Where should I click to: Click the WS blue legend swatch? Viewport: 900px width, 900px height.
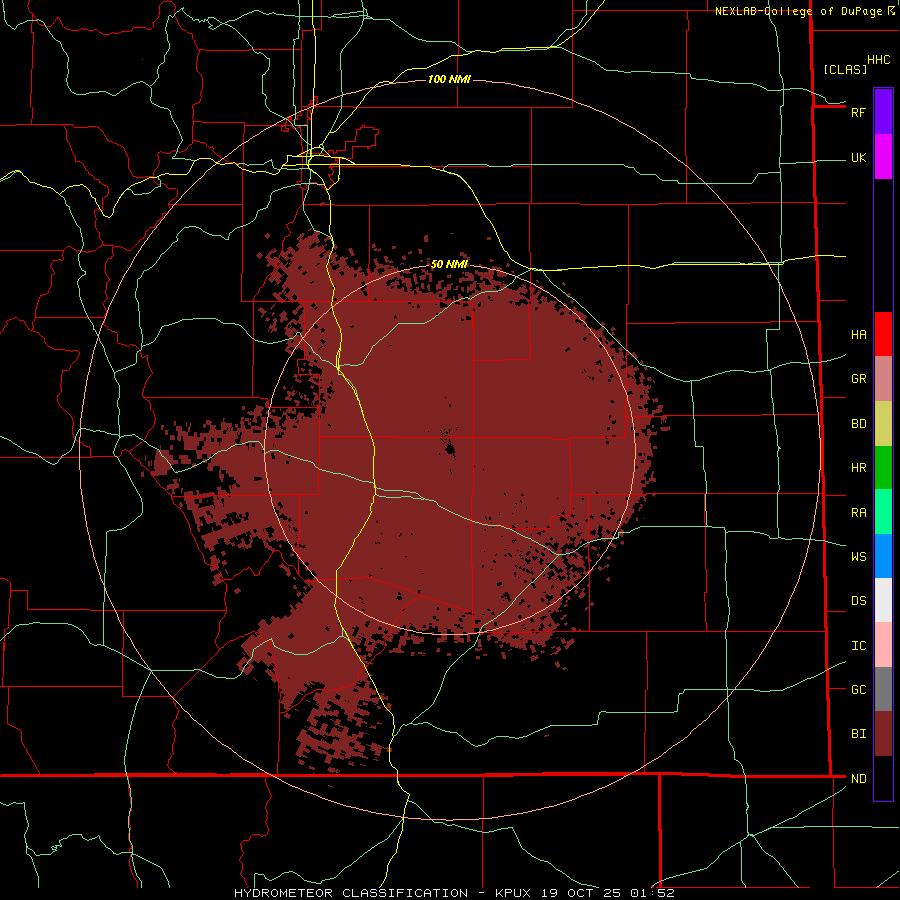click(x=883, y=556)
